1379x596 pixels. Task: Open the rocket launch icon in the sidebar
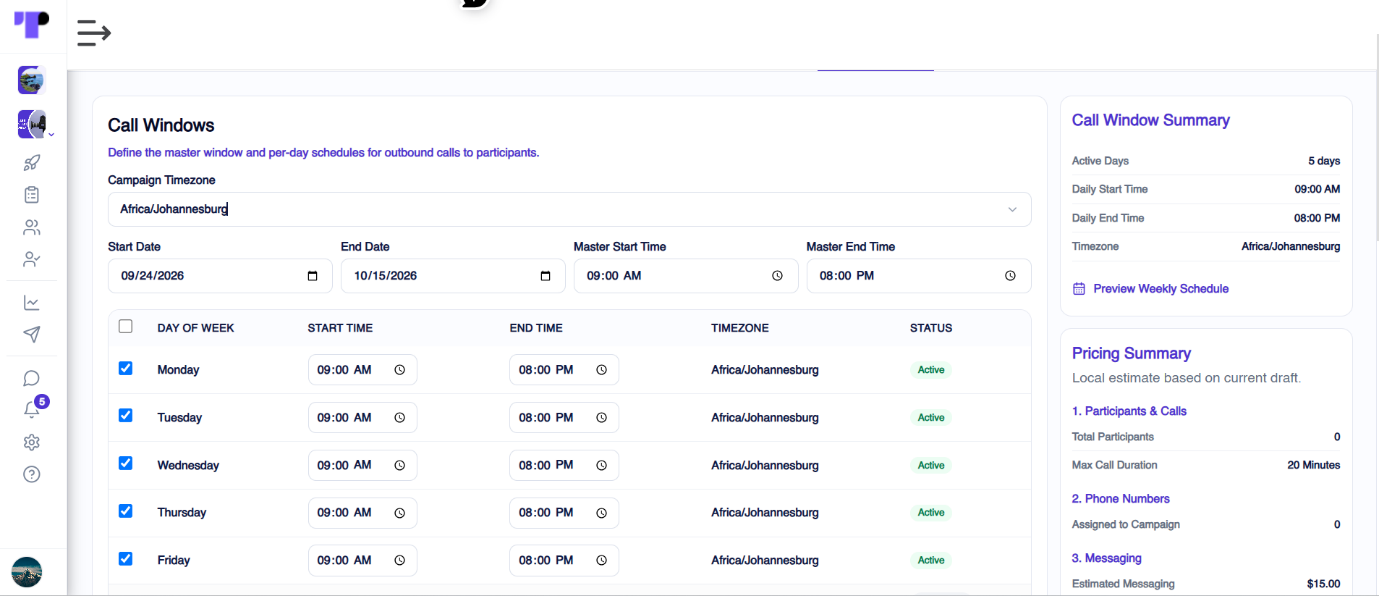32,163
